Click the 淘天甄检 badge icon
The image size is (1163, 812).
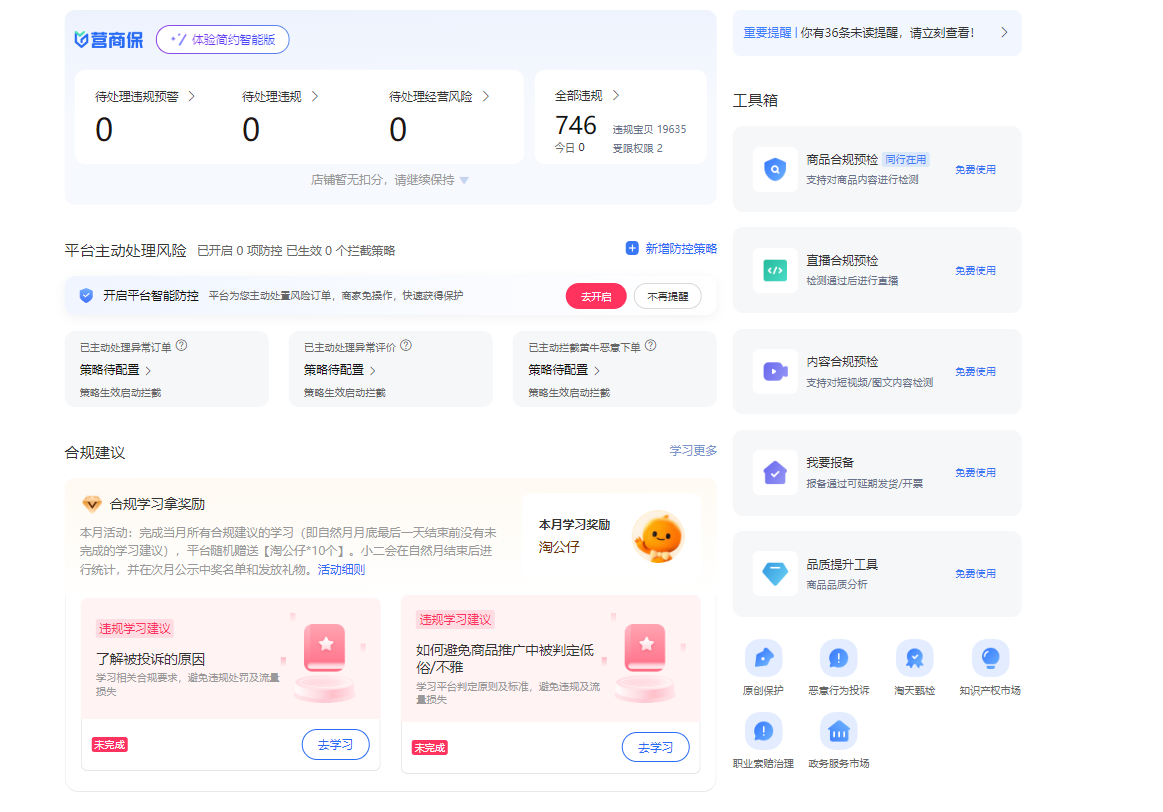pyautogui.click(x=914, y=658)
